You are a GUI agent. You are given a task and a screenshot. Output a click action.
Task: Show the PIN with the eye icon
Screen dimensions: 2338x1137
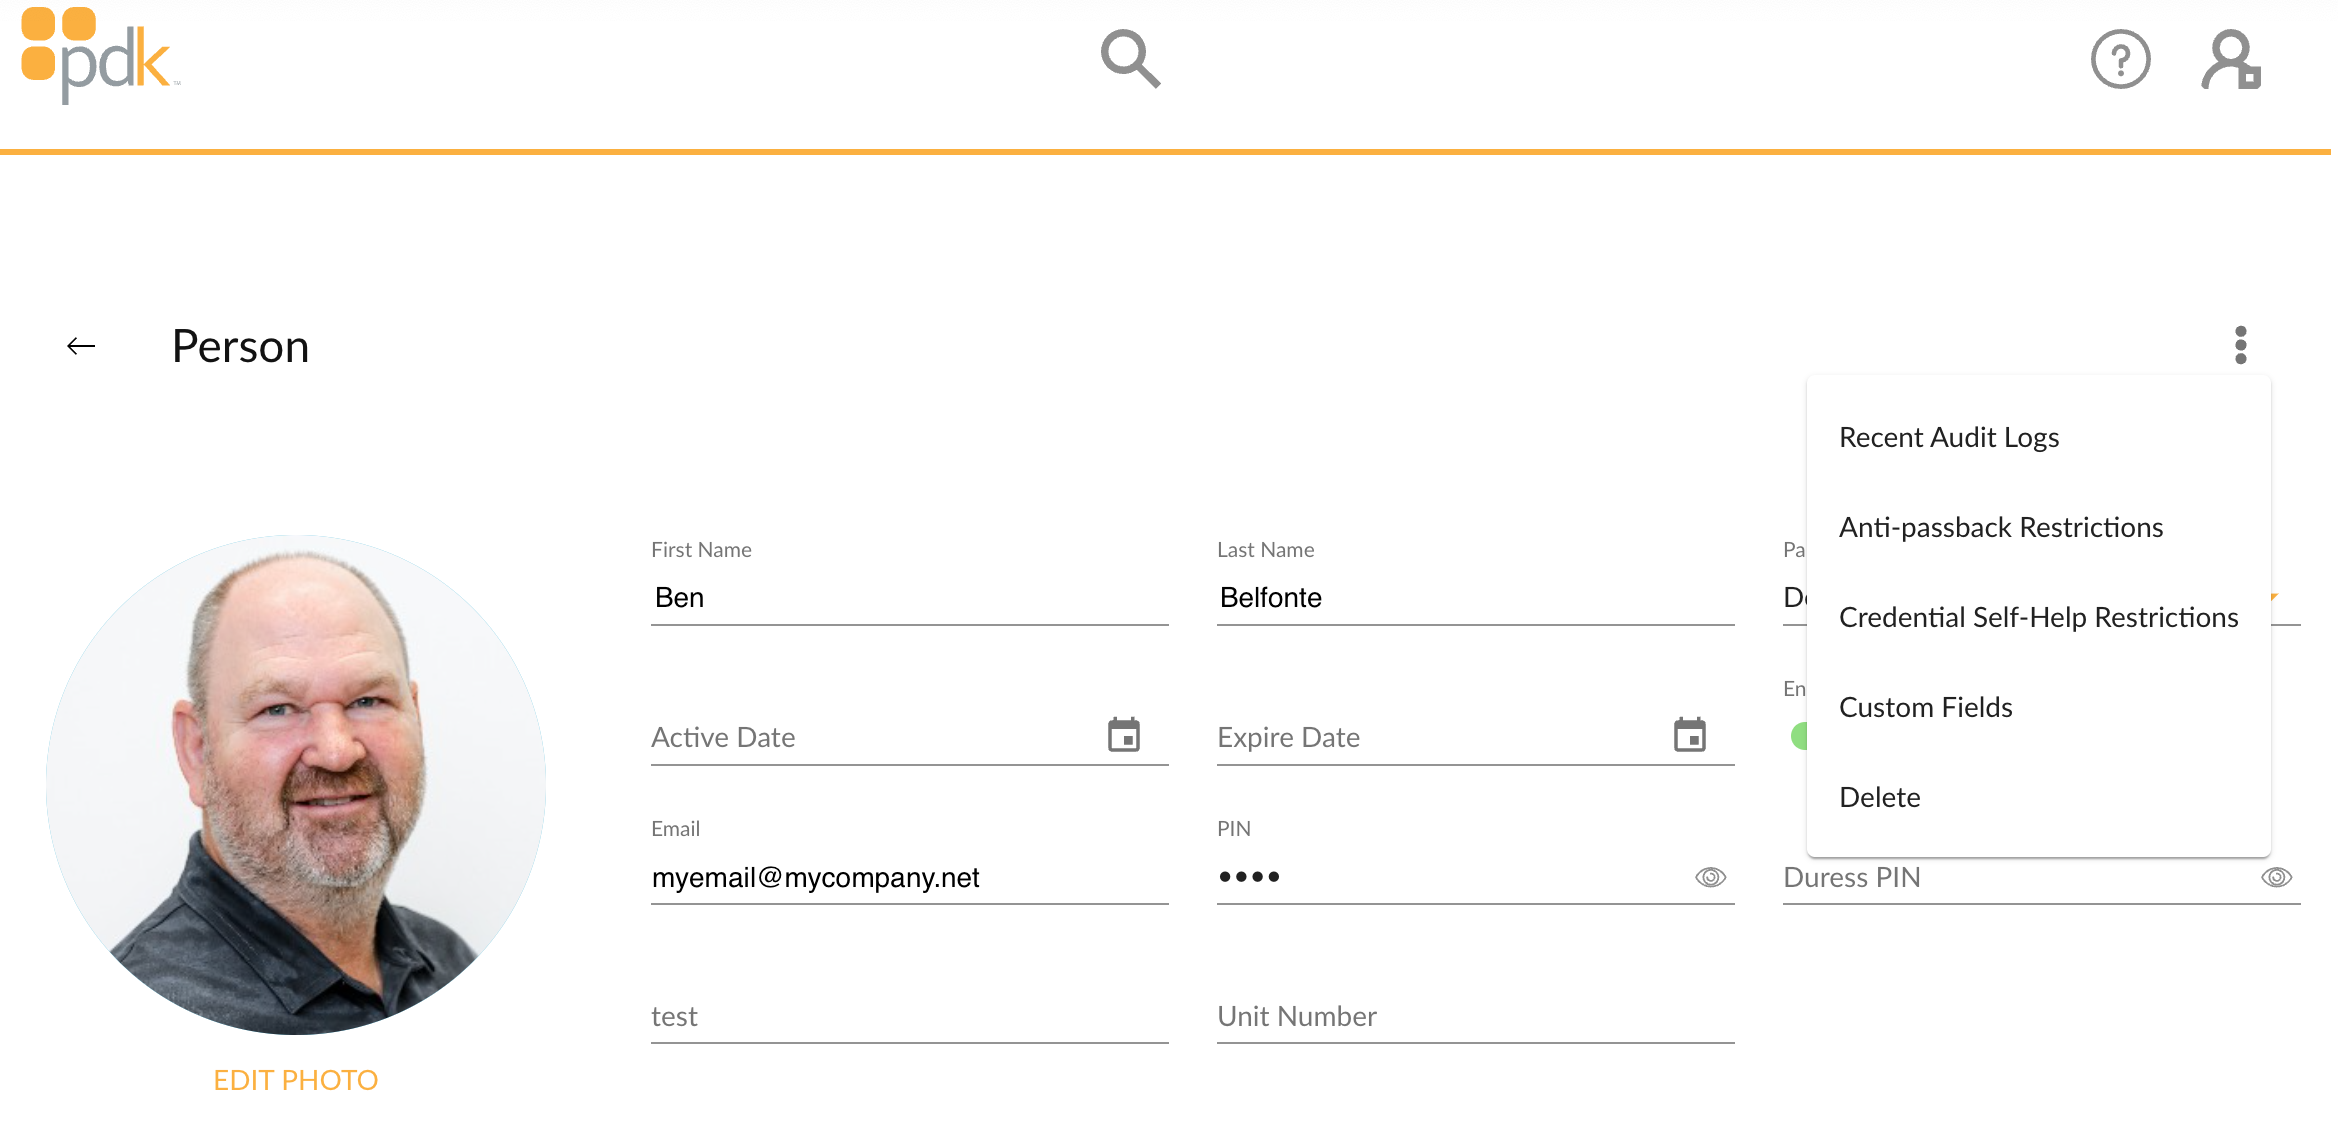click(x=1710, y=877)
